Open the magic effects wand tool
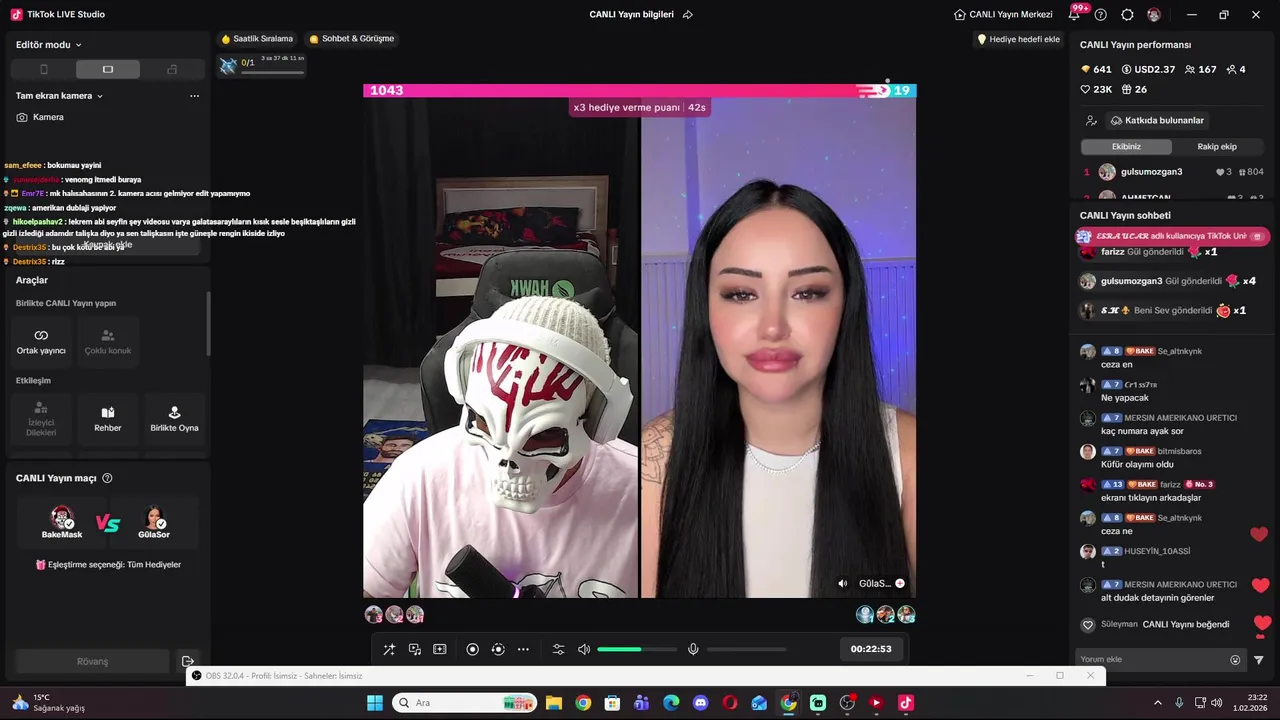Screen dimensions: 1280x720 coord(389,649)
